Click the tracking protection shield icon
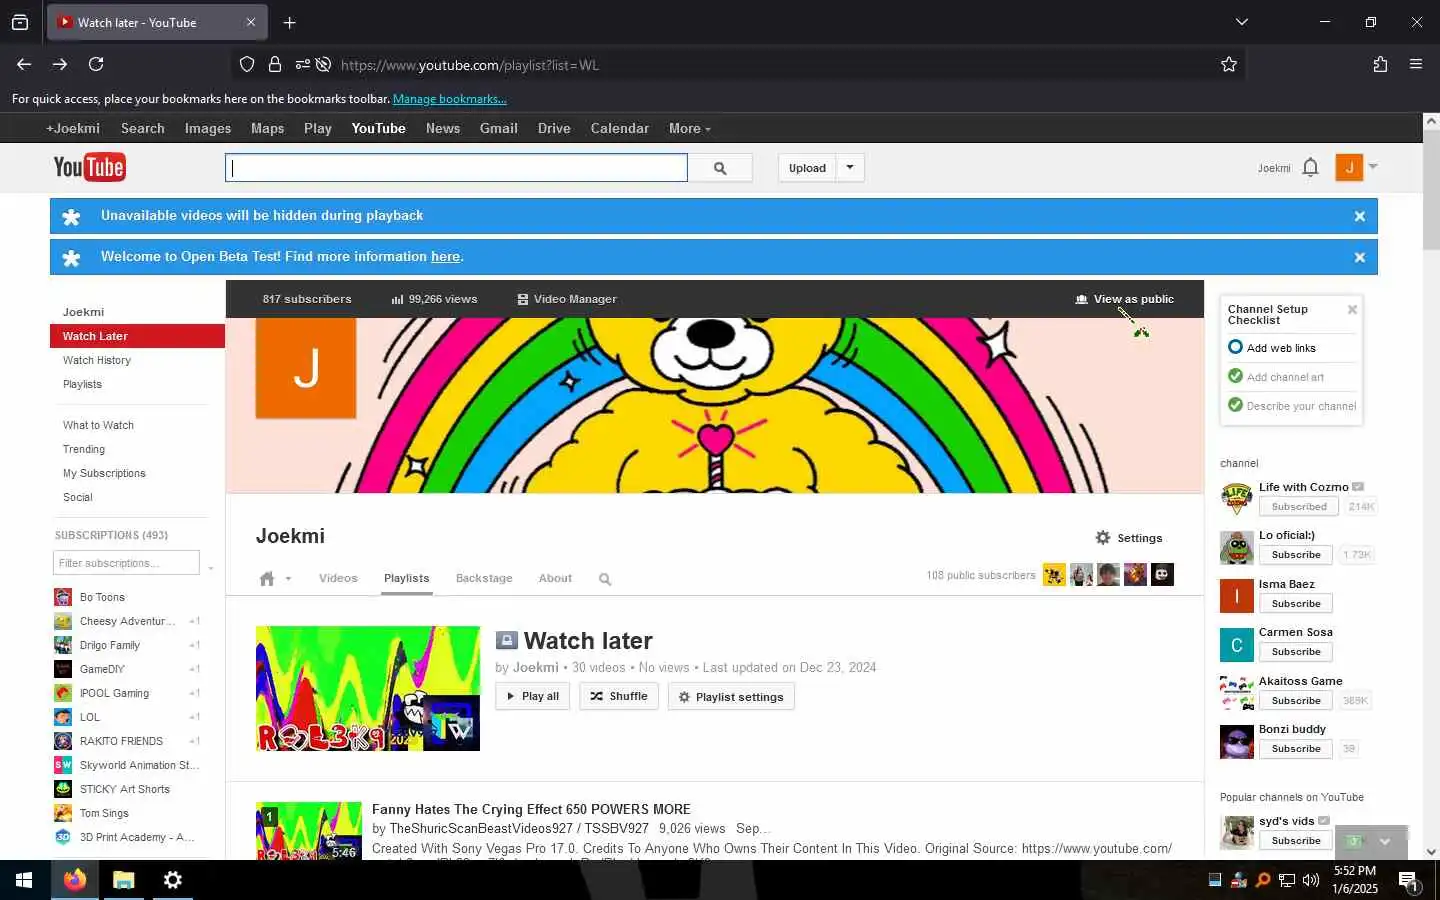Viewport: 1440px width, 900px height. click(x=247, y=65)
